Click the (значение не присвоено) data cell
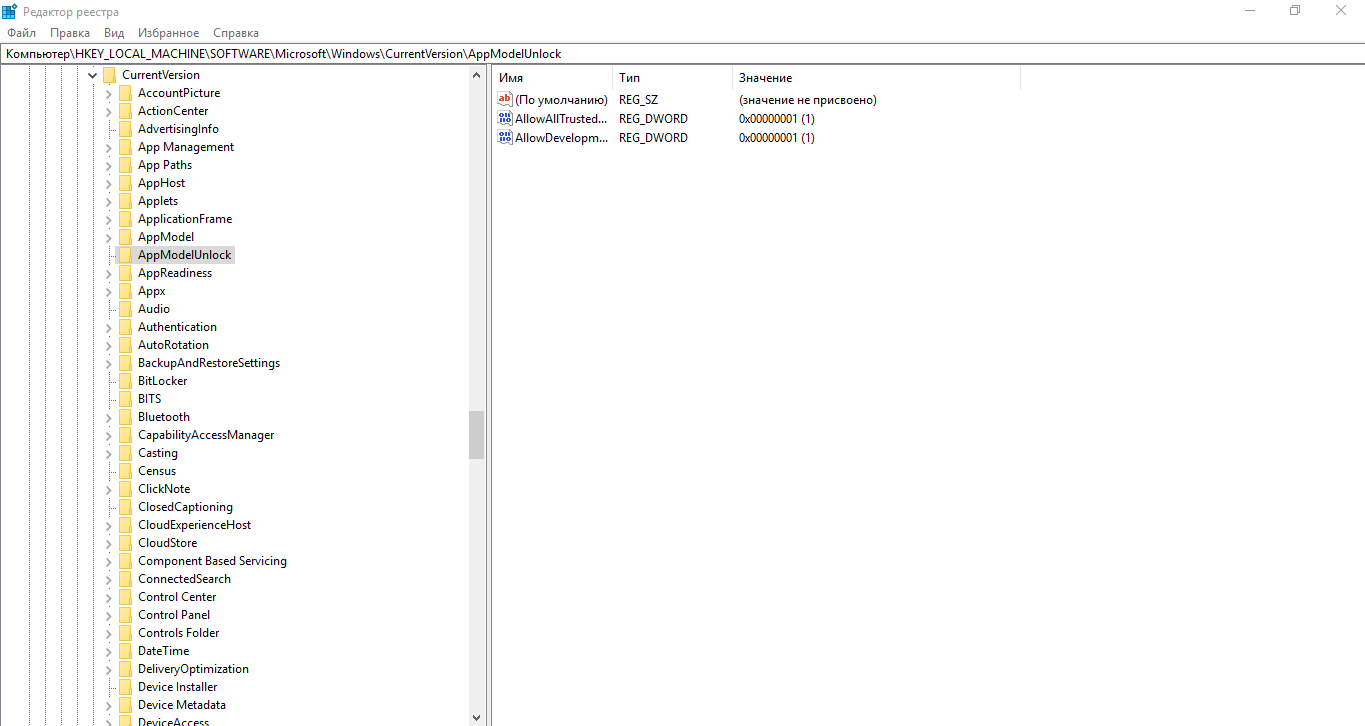The width and height of the screenshot is (1365, 726). tap(808, 100)
